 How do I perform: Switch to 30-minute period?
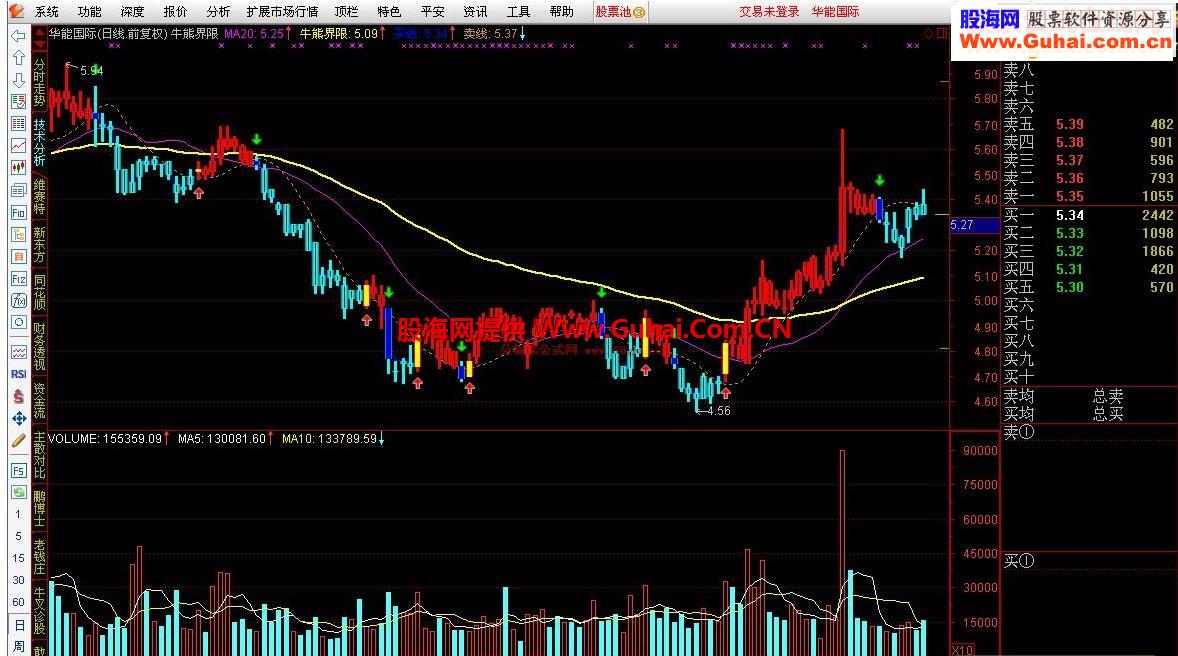point(18,580)
